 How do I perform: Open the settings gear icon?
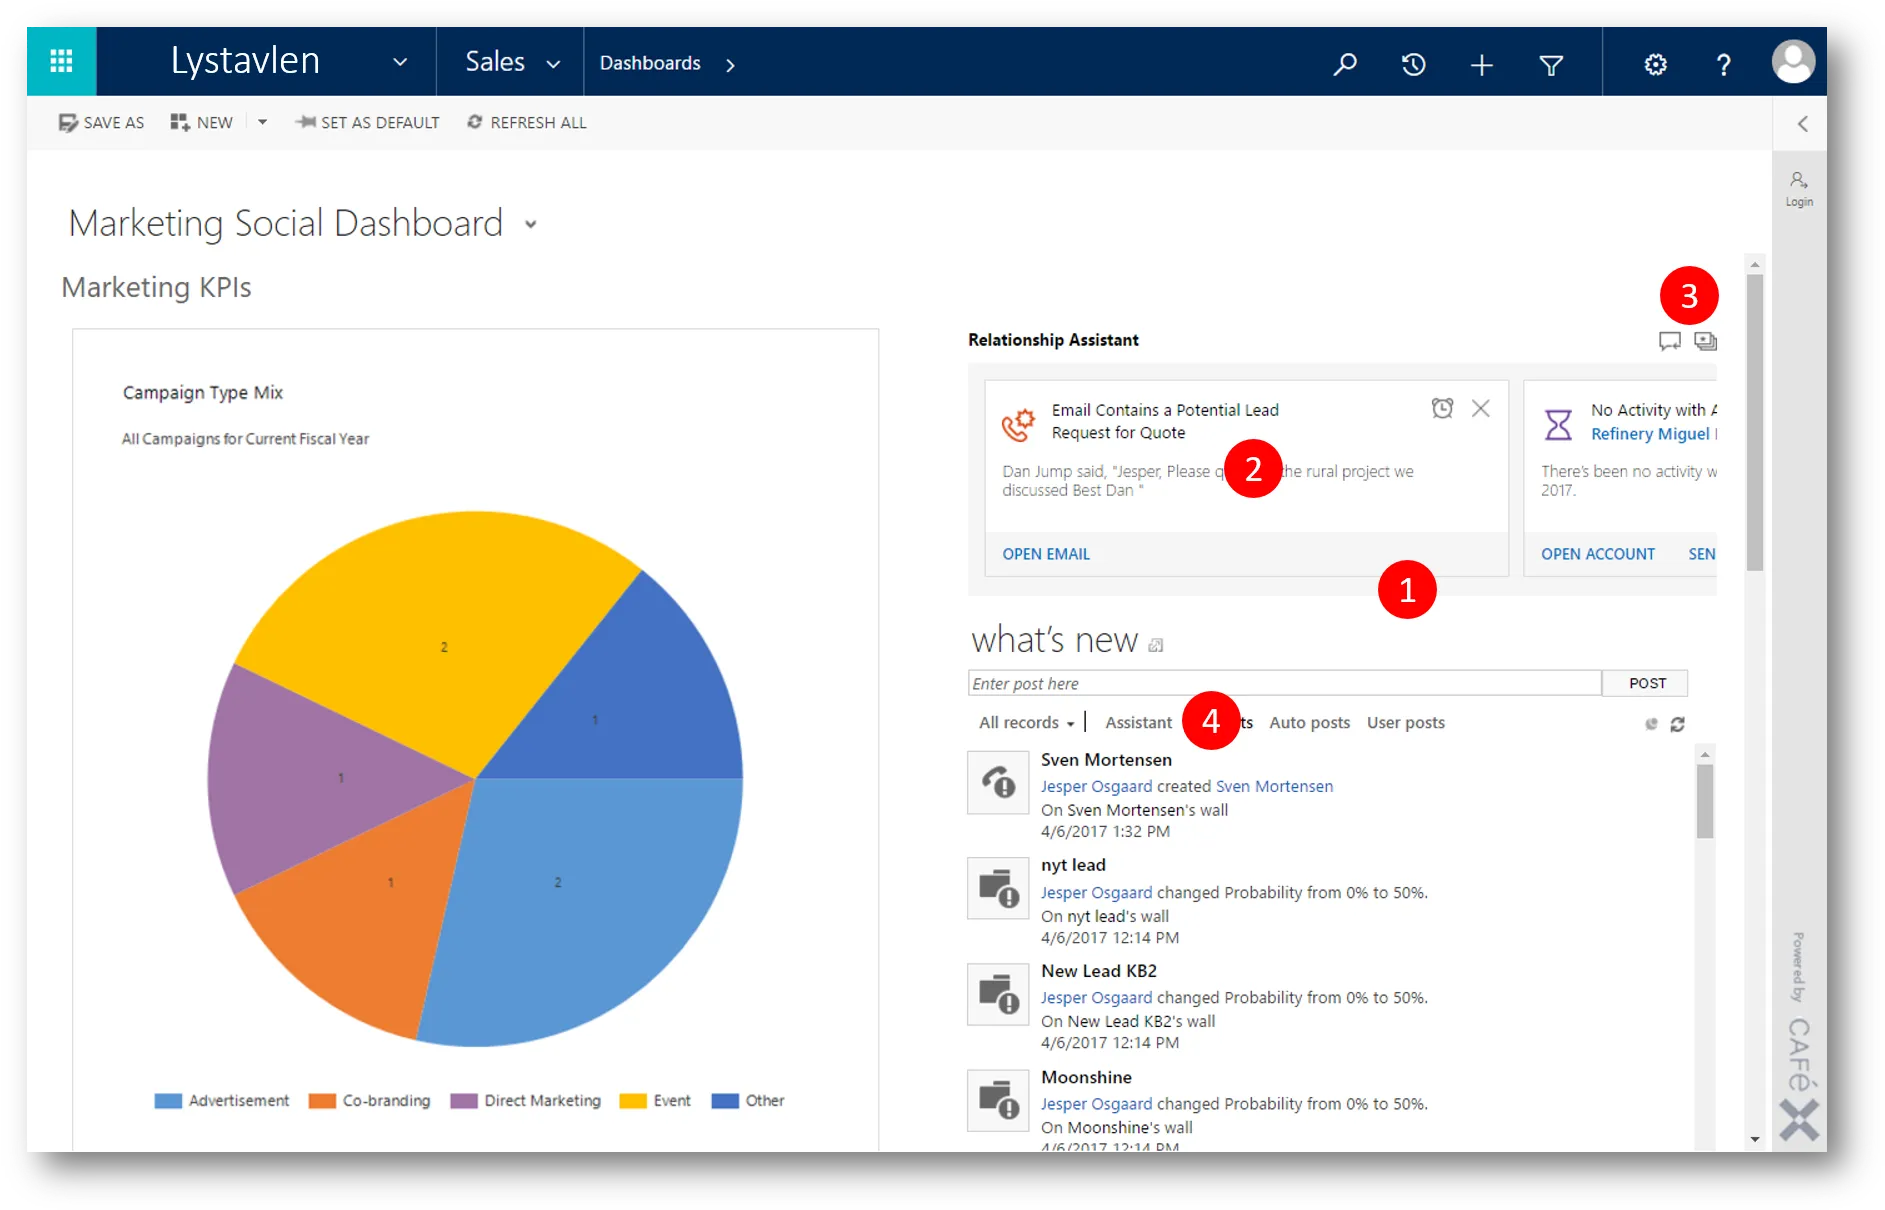1655,65
